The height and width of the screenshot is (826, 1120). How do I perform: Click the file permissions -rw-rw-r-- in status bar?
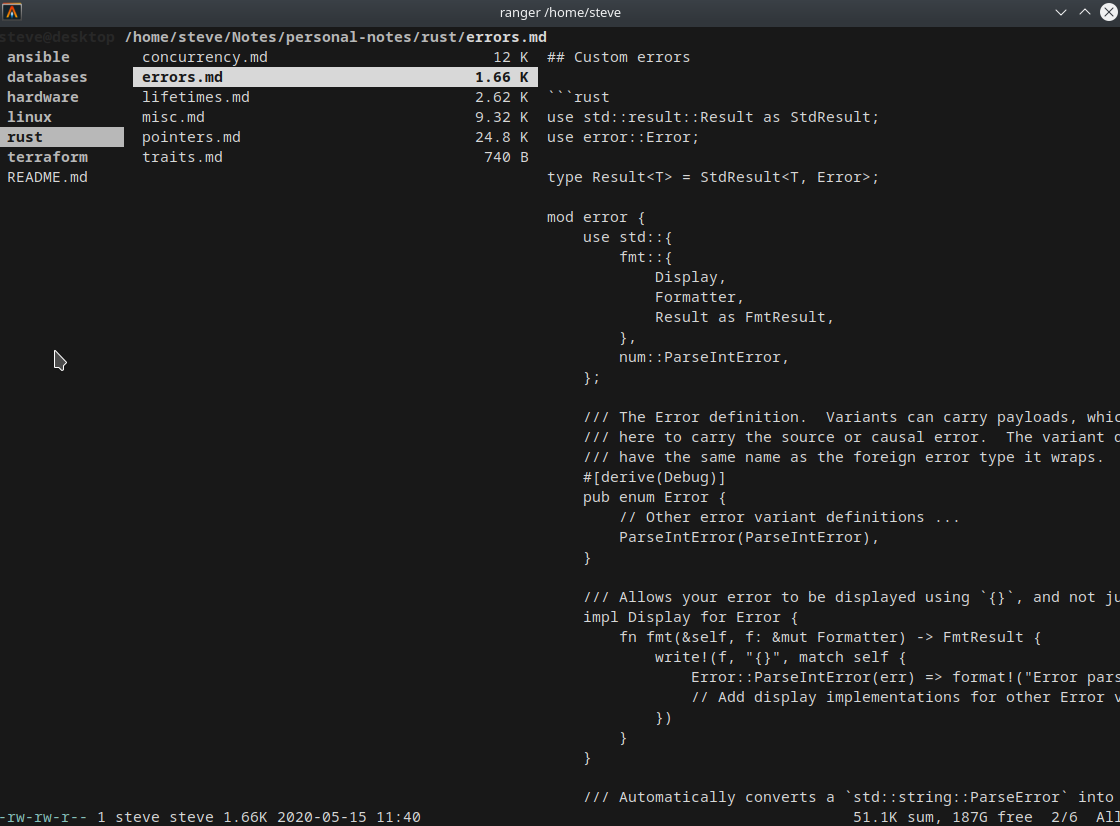point(43,817)
